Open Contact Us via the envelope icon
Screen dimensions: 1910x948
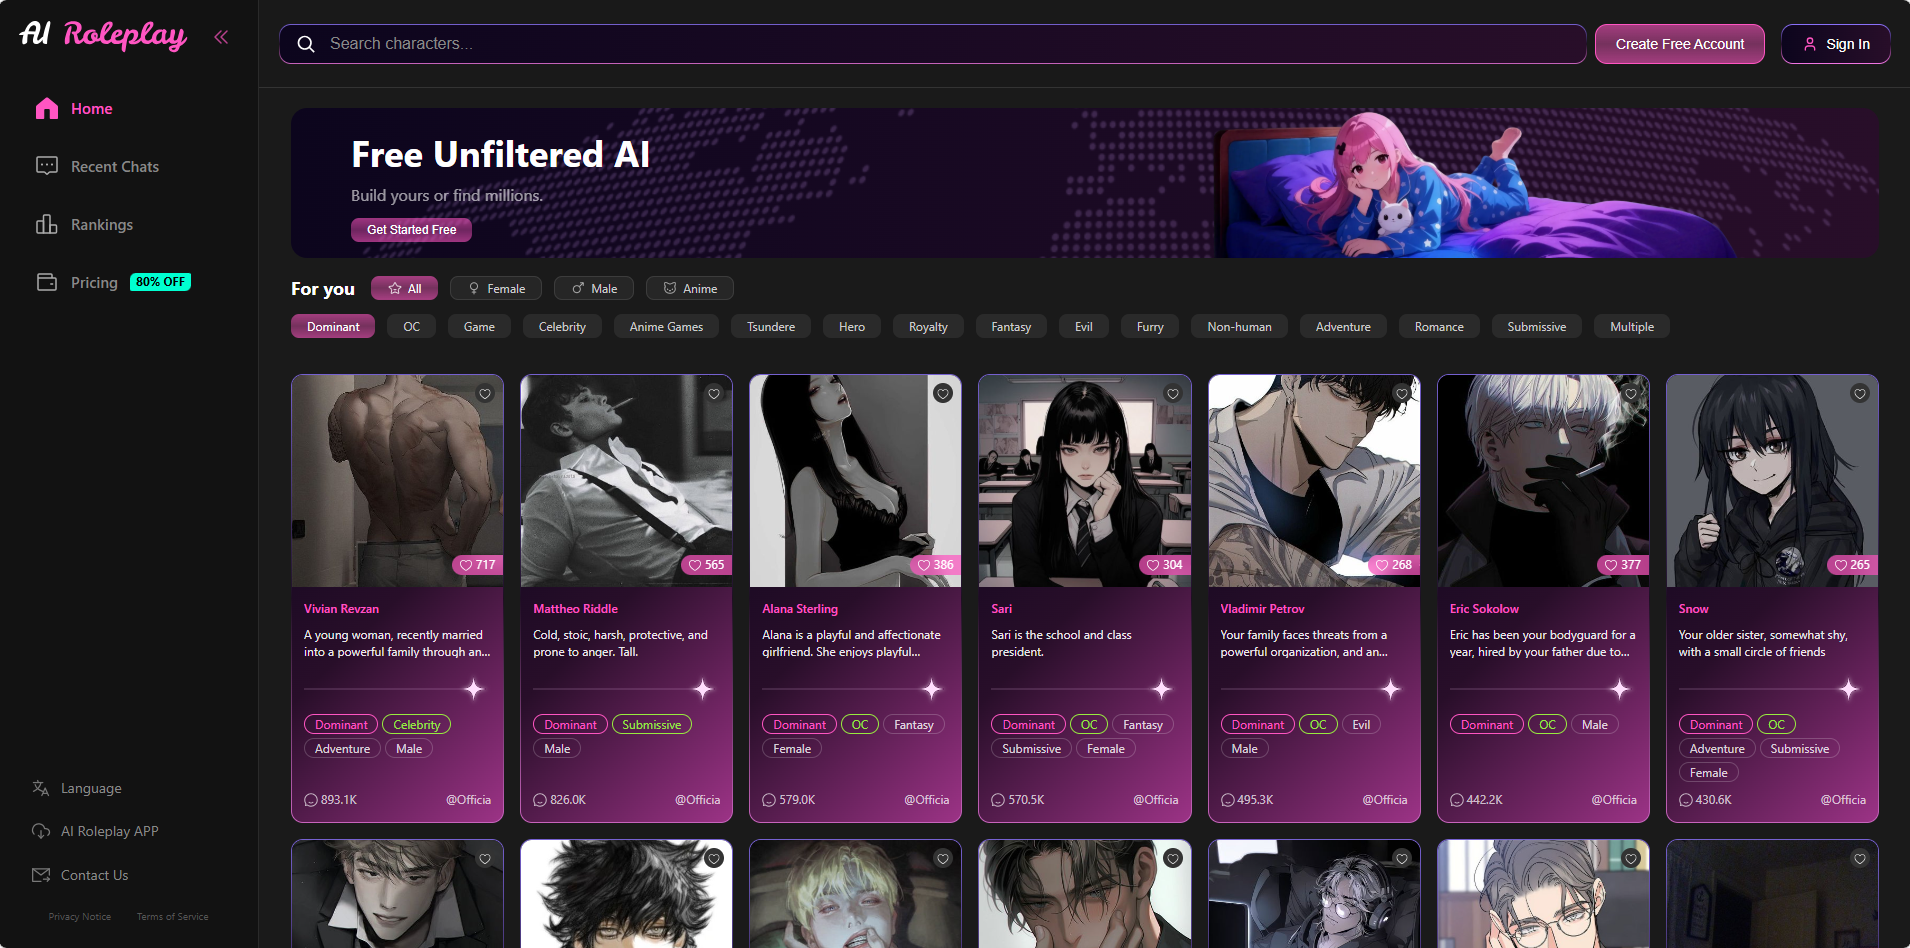[x=41, y=874]
